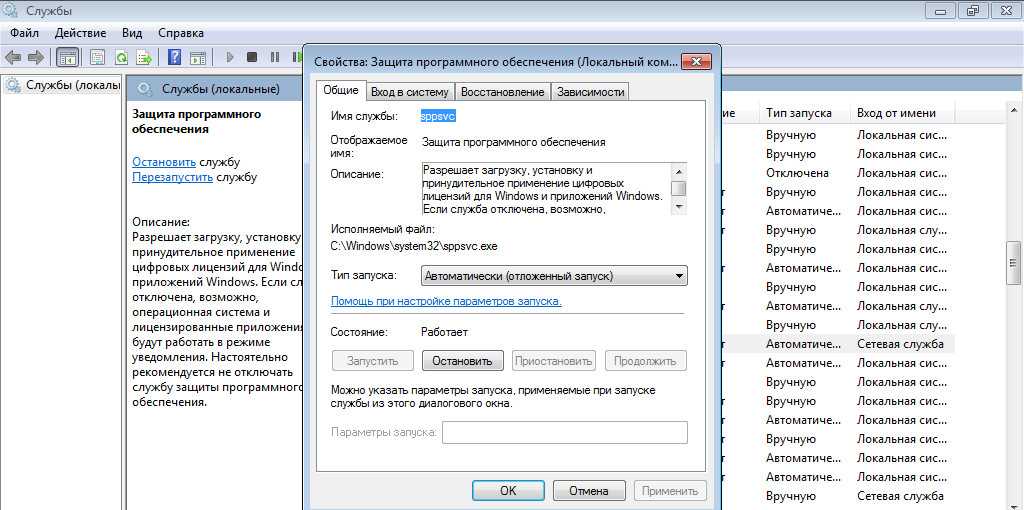The height and width of the screenshot is (510, 1024).
Task: Go back using the toolbar left arrow
Action: pyautogui.click(x=13, y=57)
